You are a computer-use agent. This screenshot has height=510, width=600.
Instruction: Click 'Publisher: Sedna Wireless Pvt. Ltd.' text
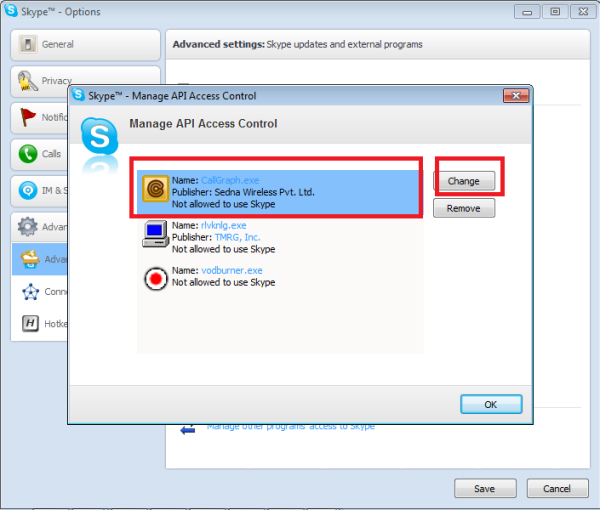click(243, 192)
